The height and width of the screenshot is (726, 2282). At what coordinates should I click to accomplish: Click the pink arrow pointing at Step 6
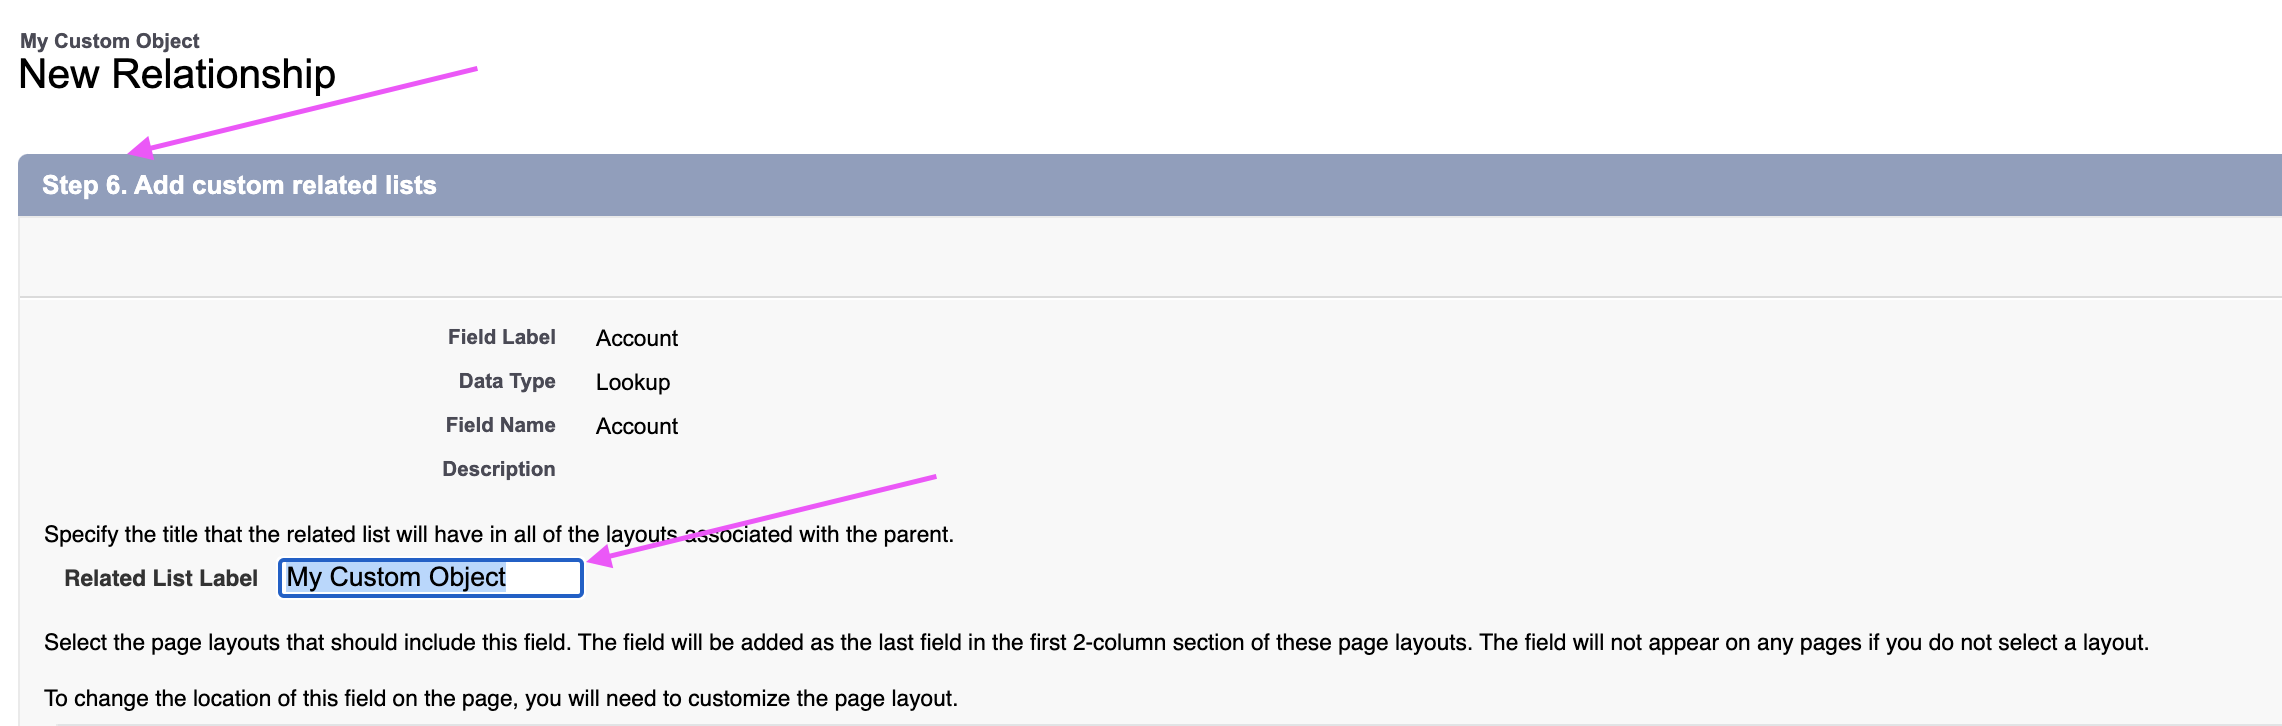point(300,110)
